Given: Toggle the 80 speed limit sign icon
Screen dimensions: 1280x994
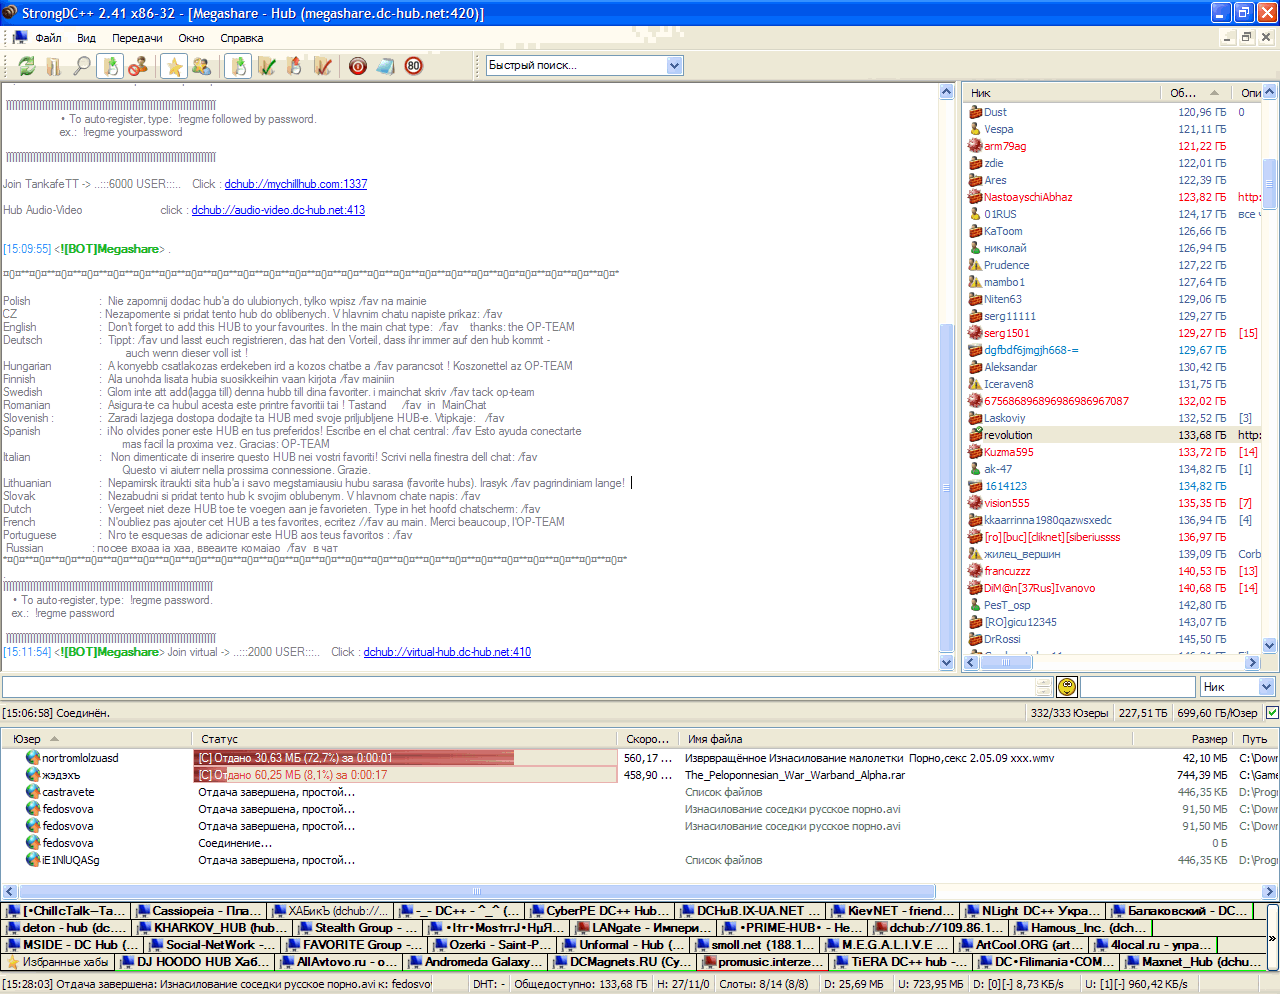Looking at the screenshot, I should pos(413,66).
